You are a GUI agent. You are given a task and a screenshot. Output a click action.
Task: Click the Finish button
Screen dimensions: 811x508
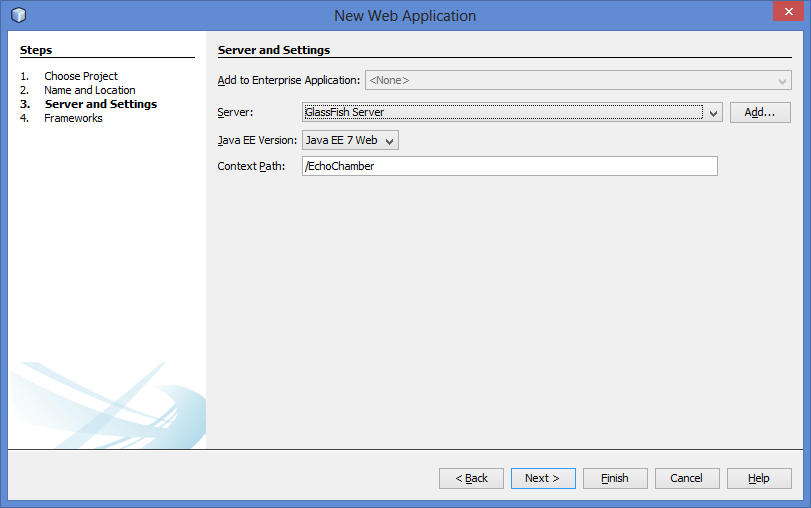(614, 478)
